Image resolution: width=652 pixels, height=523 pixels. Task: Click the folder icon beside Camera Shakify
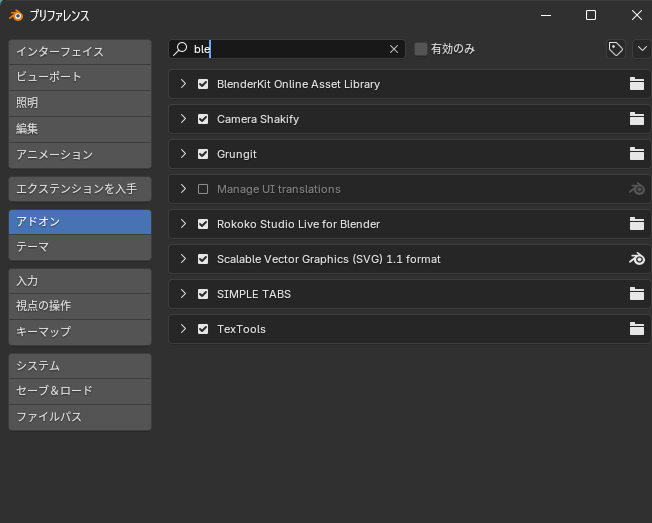coord(636,119)
